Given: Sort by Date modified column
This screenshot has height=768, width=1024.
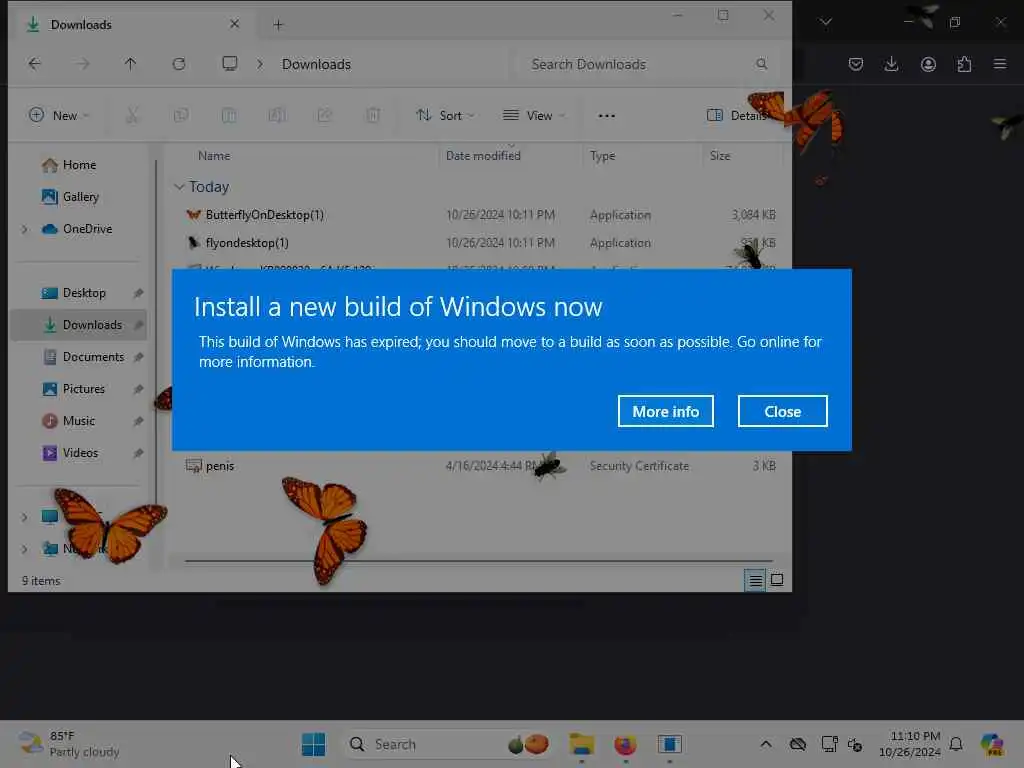Looking at the screenshot, I should (x=483, y=156).
